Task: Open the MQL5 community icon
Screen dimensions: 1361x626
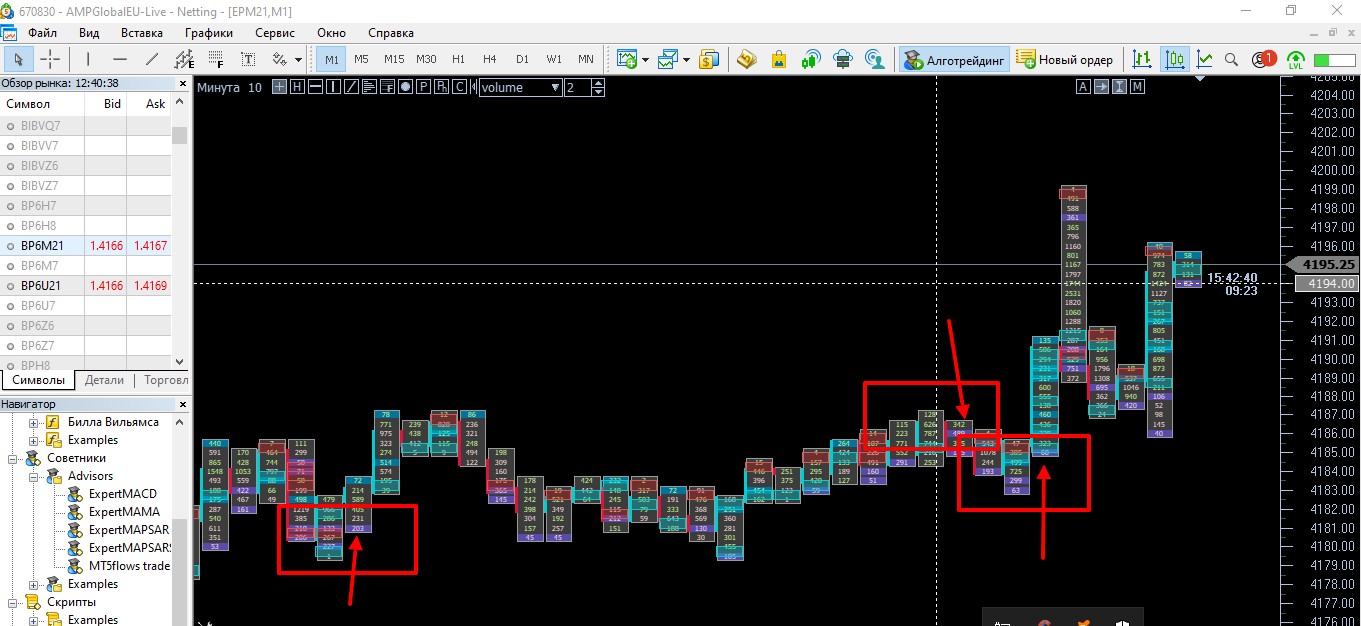Action: (875, 59)
